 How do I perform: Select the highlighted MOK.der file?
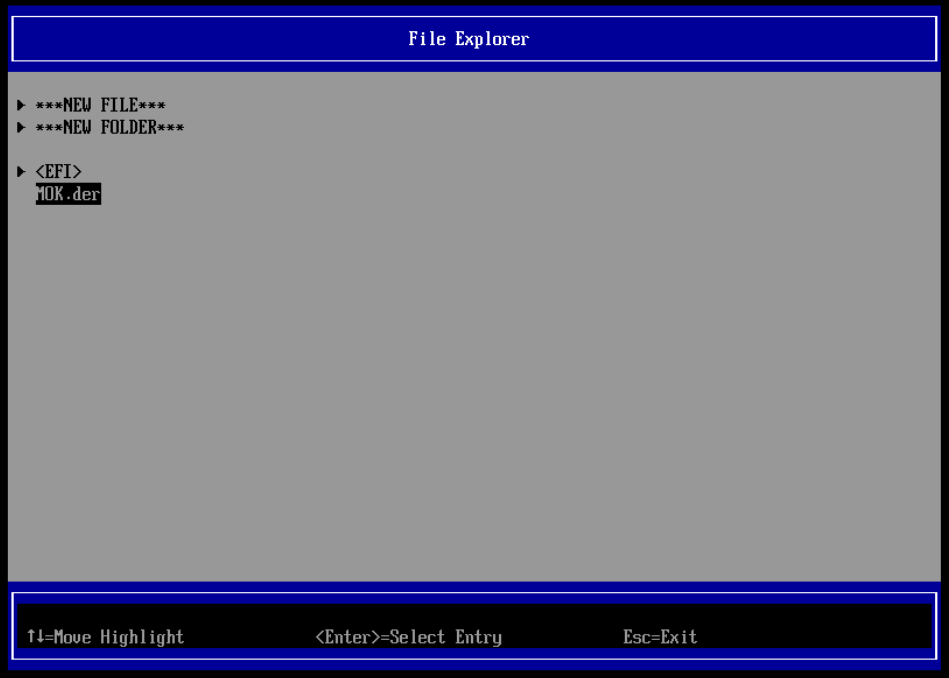(x=68, y=194)
